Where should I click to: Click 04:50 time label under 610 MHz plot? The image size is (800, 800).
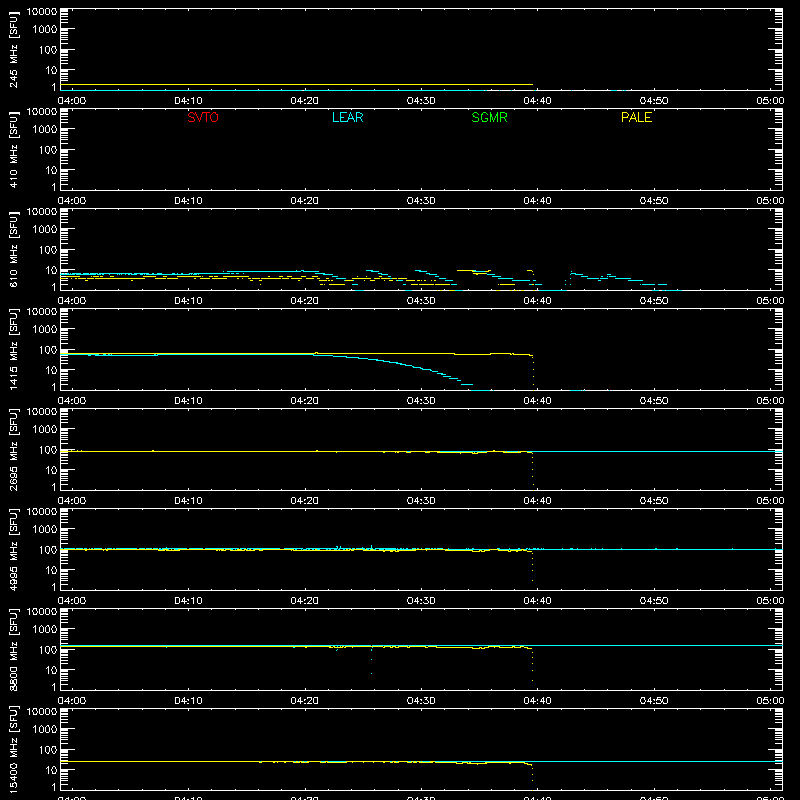click(x=654, y=301)
